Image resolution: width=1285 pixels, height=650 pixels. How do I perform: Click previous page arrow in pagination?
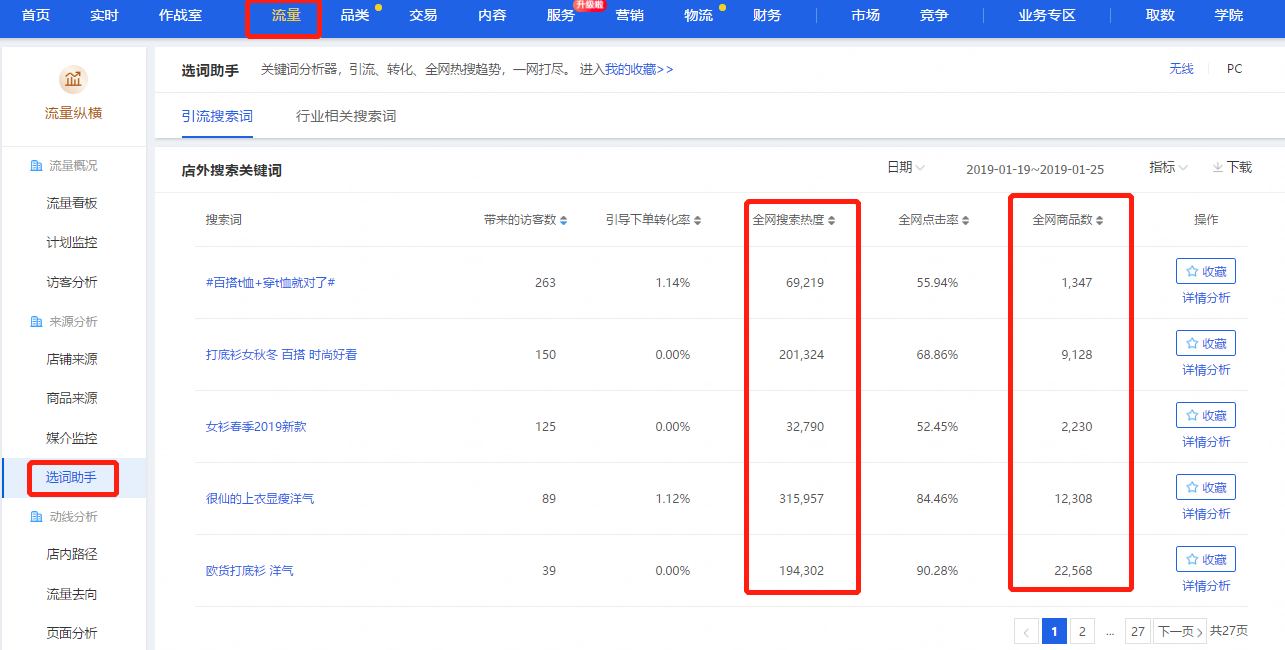pyautogui.click(x=1026, y=631)
